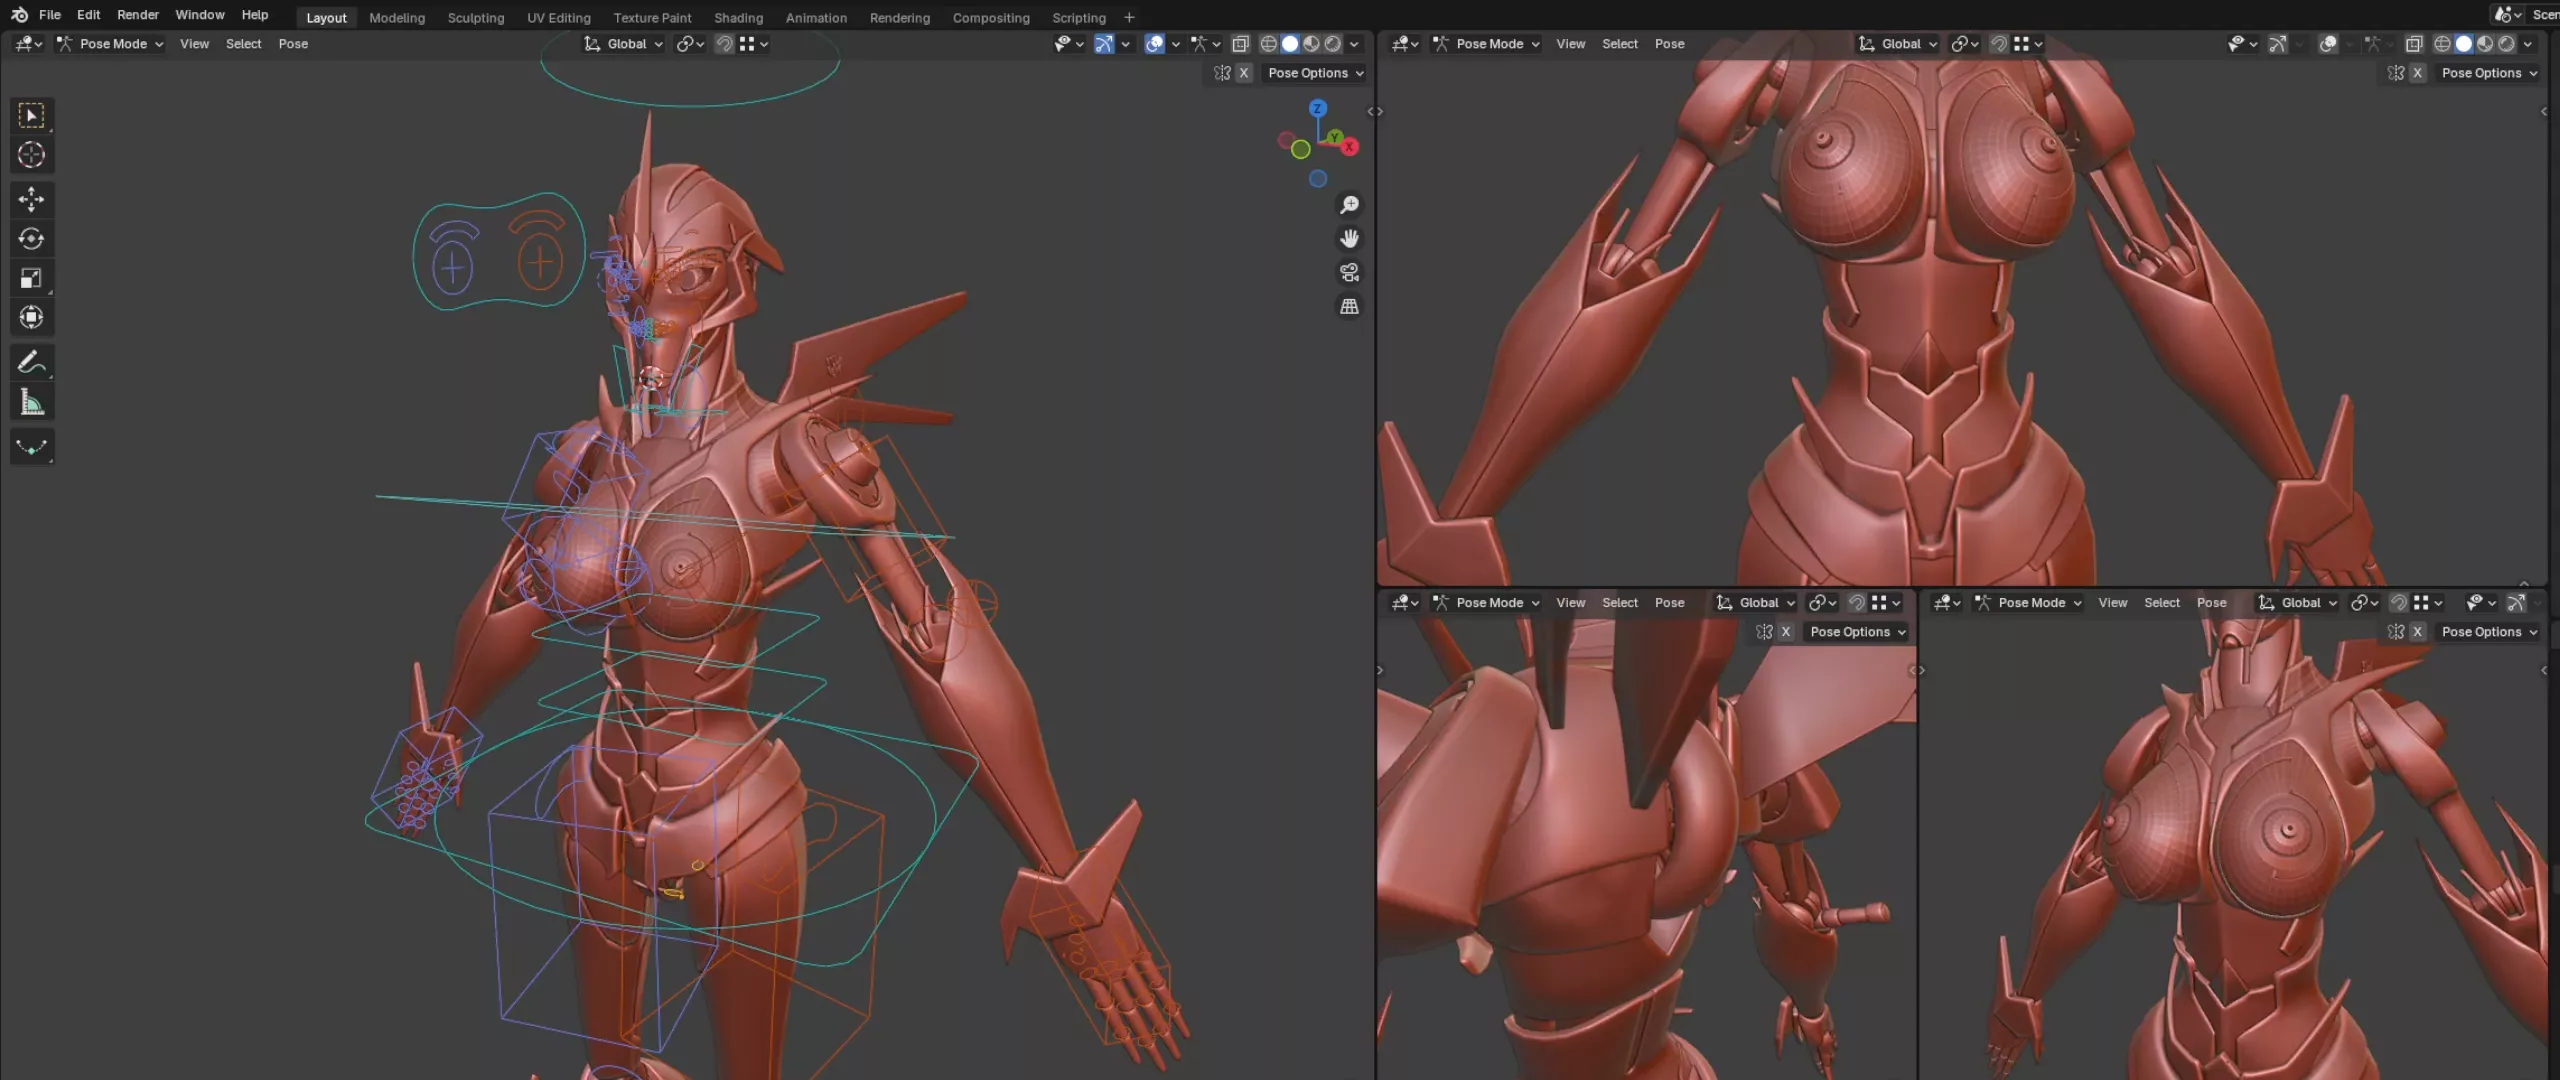The height and width of the screenshot is (1080, 2560).
Task: Switch to the Sculpting workspace tab
Action: (475, 18)
